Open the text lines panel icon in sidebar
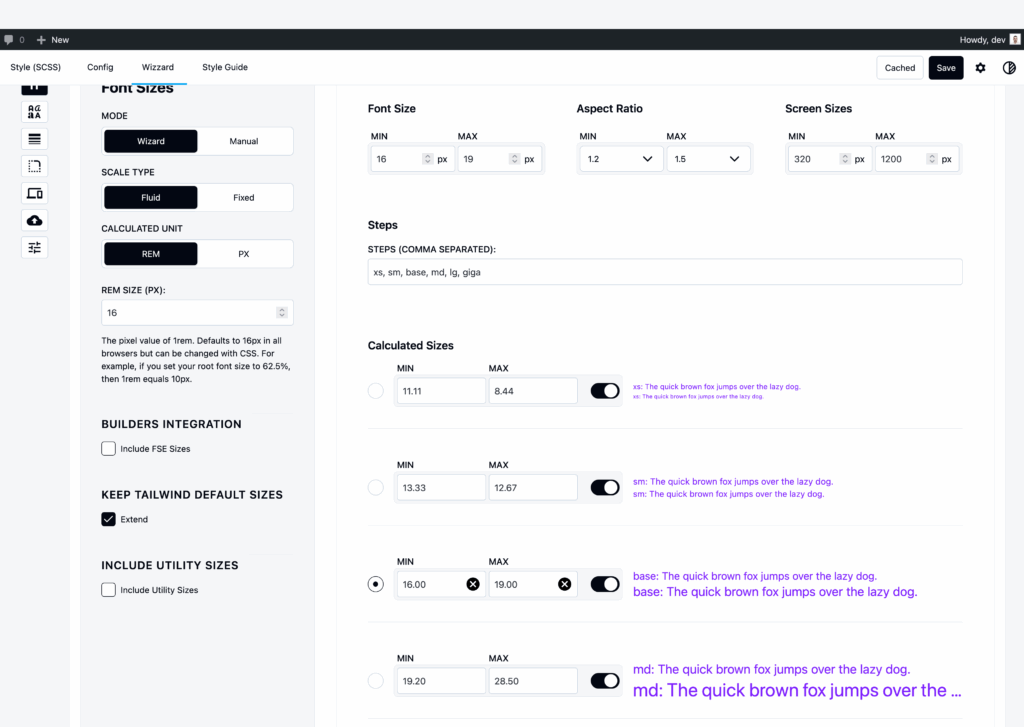This screenshot has height=727, width=1024. pyautogui.click(x=34, y=138)
